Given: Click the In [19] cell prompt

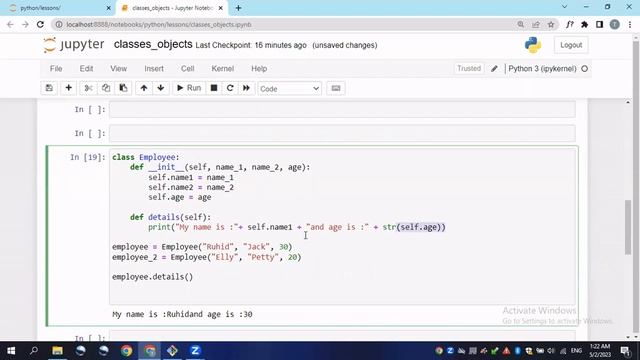Looking at the screenshot, I should [87, 157].
